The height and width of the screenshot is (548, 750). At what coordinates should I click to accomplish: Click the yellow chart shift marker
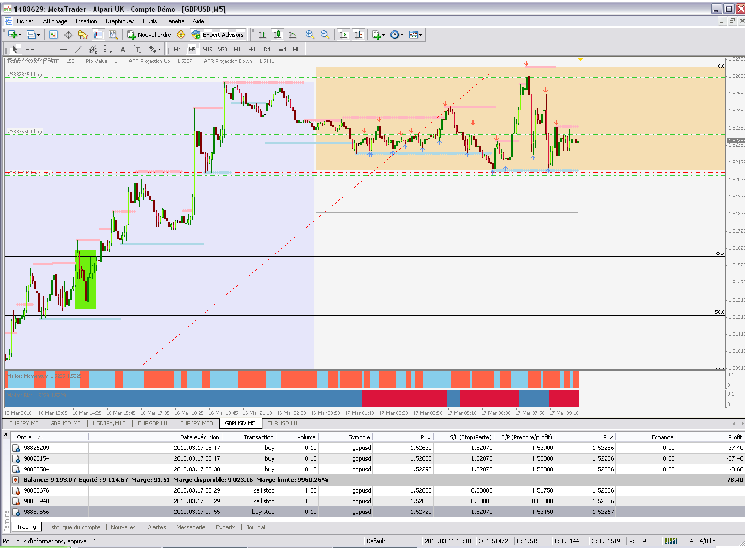581,60
